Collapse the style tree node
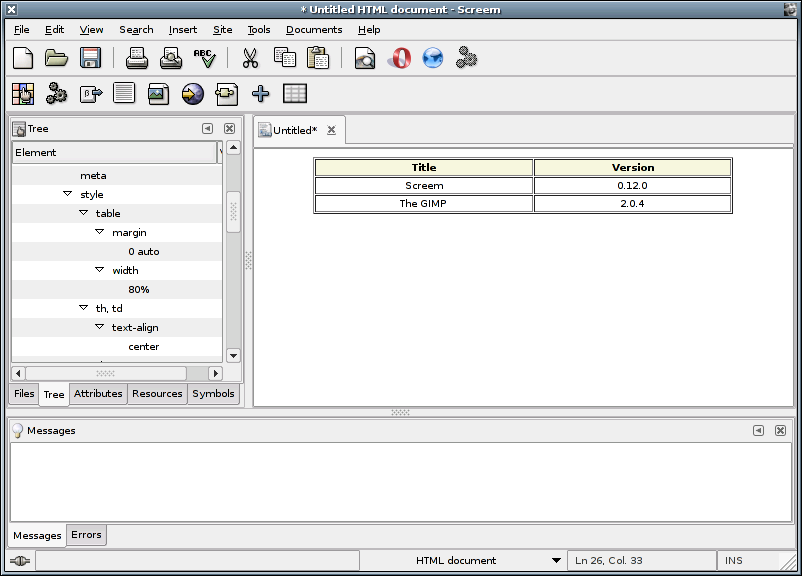 click(x=68, y=194)
